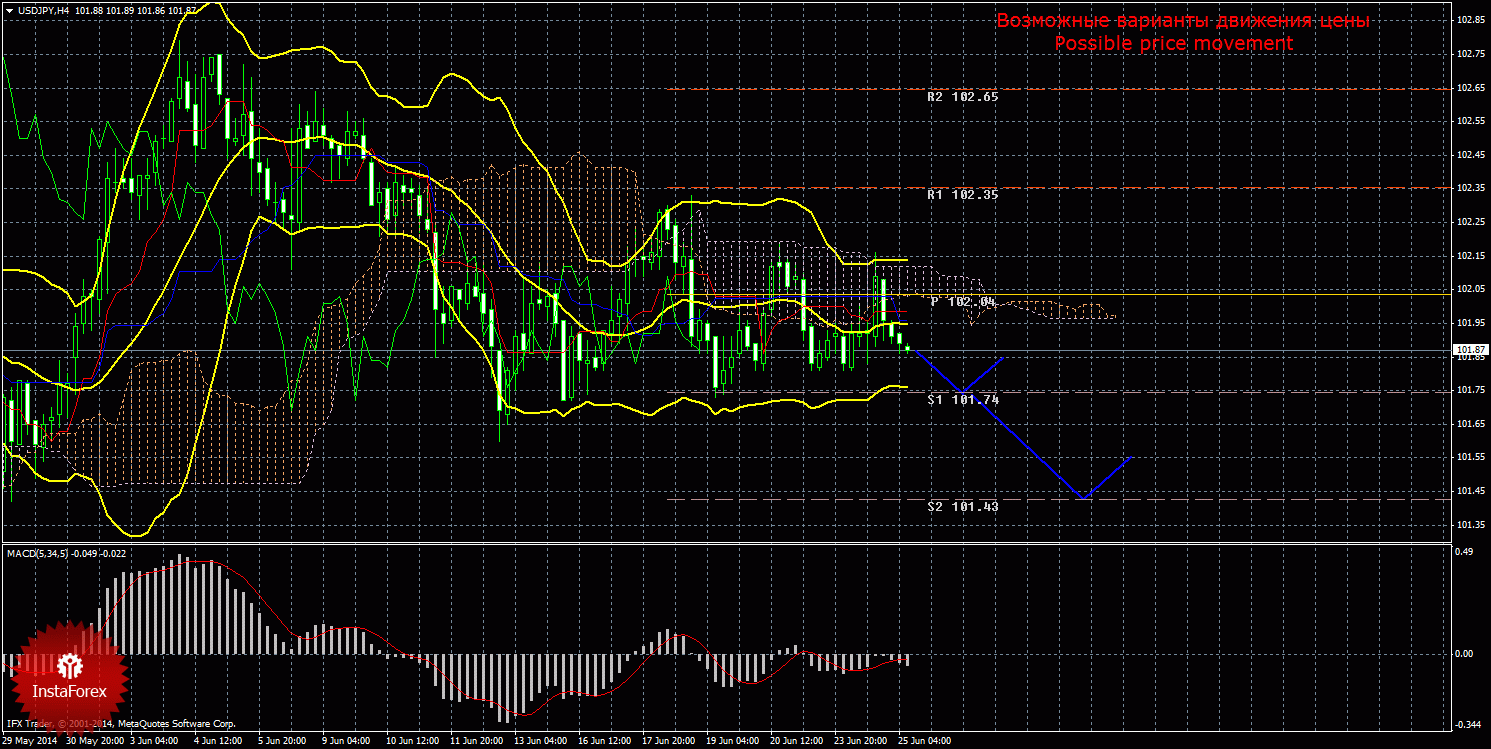
Task: Click the S2 101.43 support label
Action: 962,507
